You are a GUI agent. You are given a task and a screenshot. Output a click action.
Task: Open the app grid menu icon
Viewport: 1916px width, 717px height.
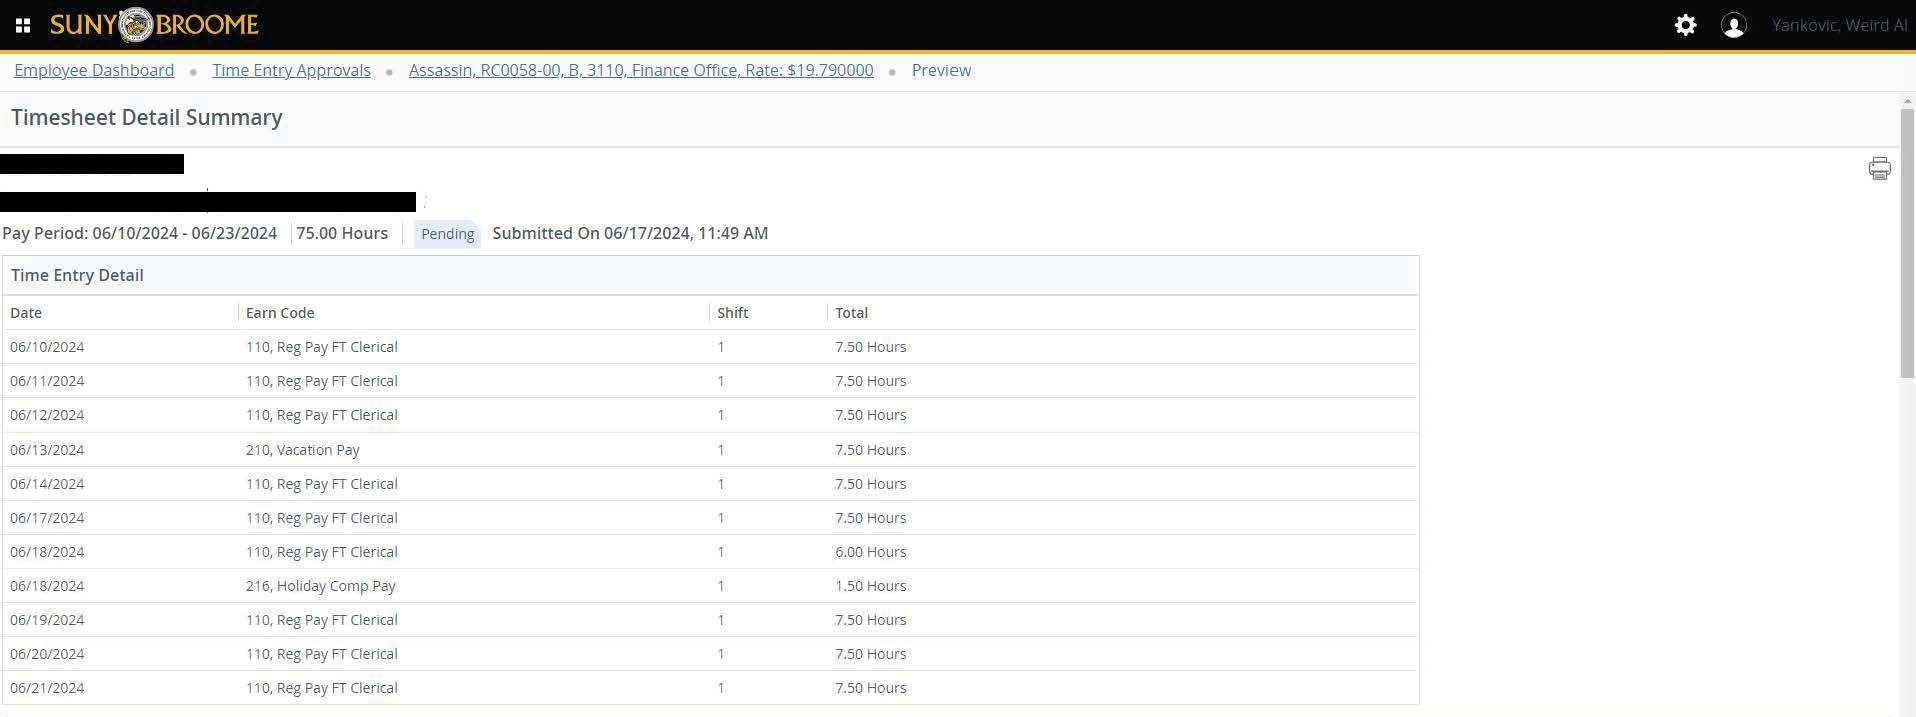click(23, 25)
